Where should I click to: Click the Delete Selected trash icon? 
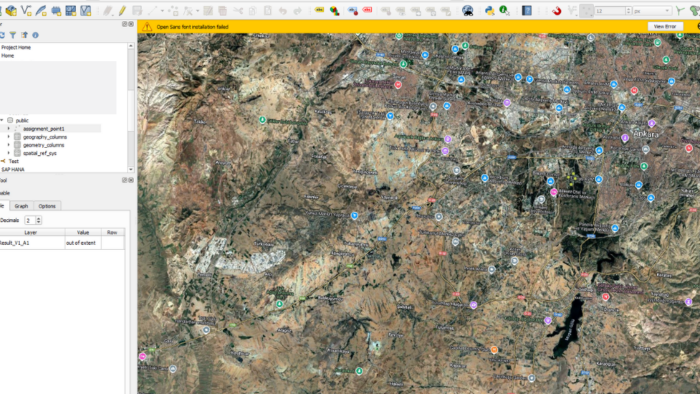pos(222,10)
